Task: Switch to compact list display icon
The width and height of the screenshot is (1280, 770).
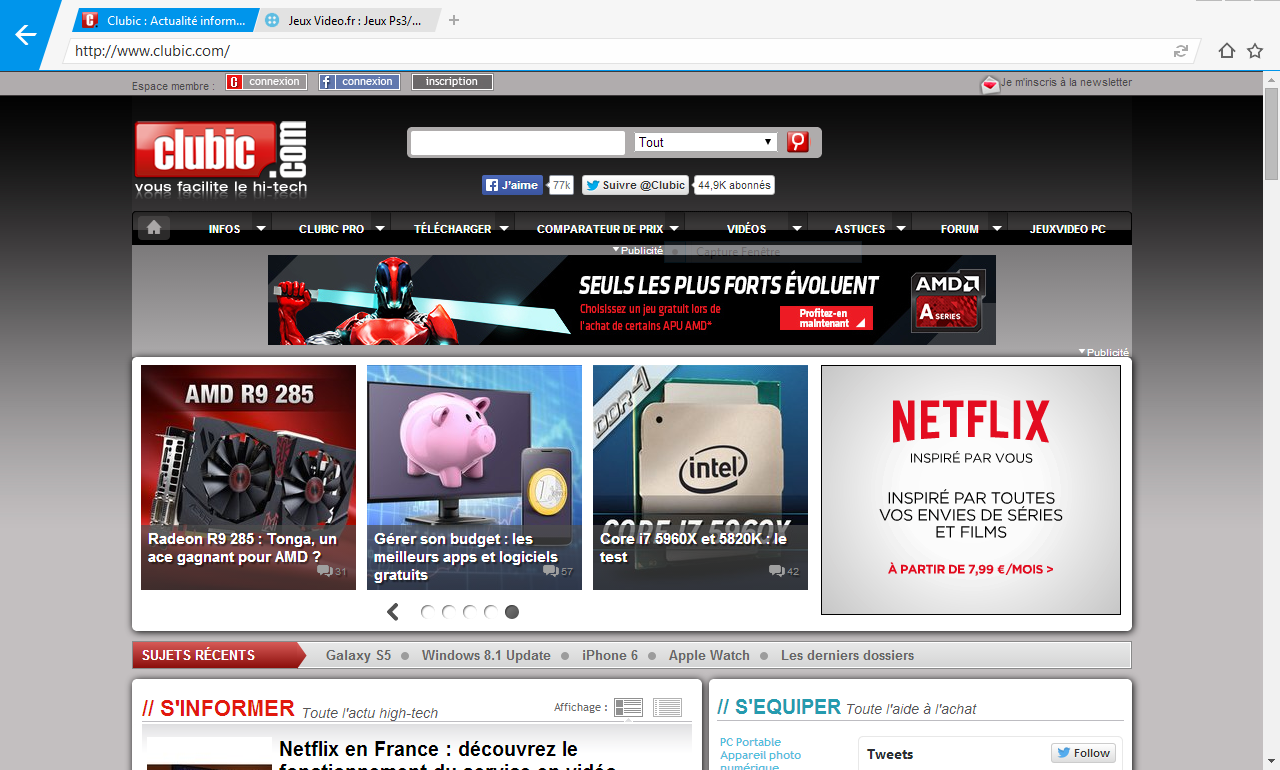Action: 667,708
